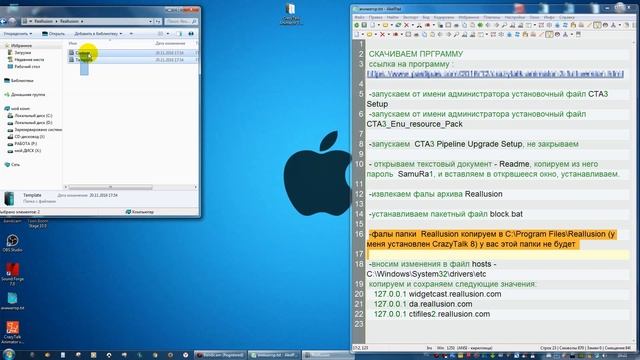The width and height of the screenshot is (640, 360).
Task: Select Недавние места in Explorer sidebar
Action: 29,60
